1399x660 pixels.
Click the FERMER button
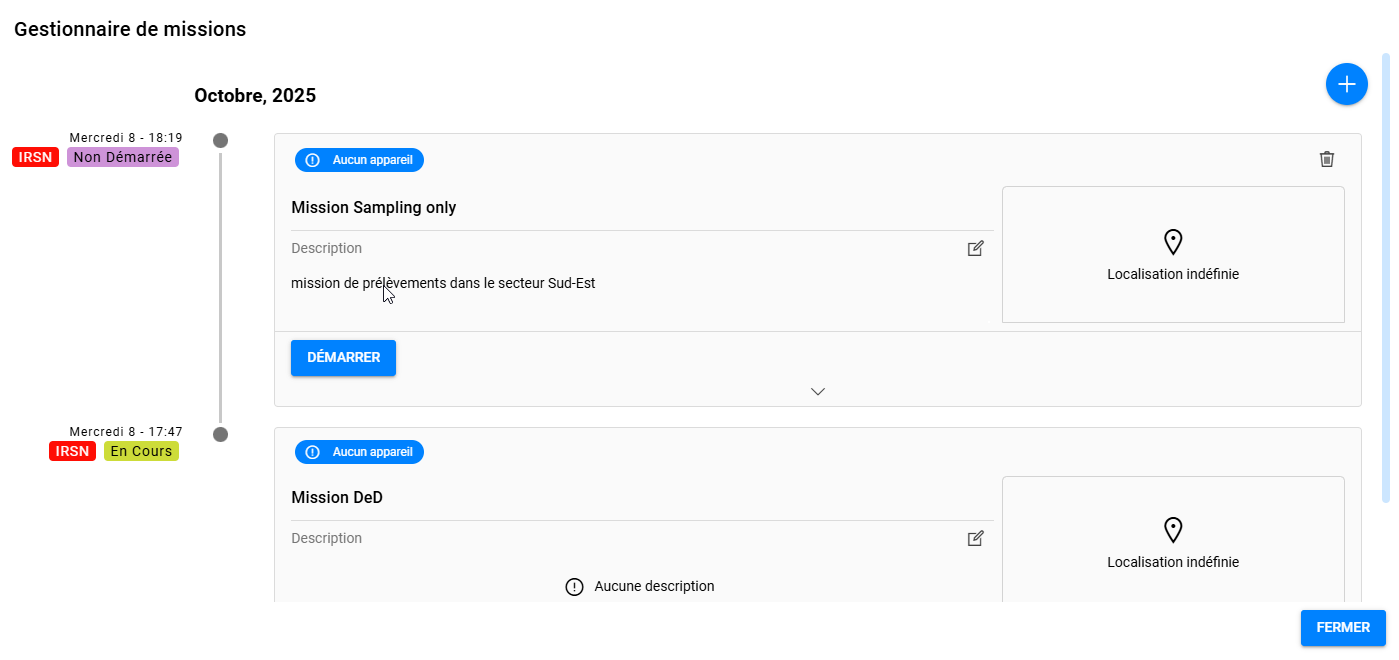click(x=1342, y=628)
